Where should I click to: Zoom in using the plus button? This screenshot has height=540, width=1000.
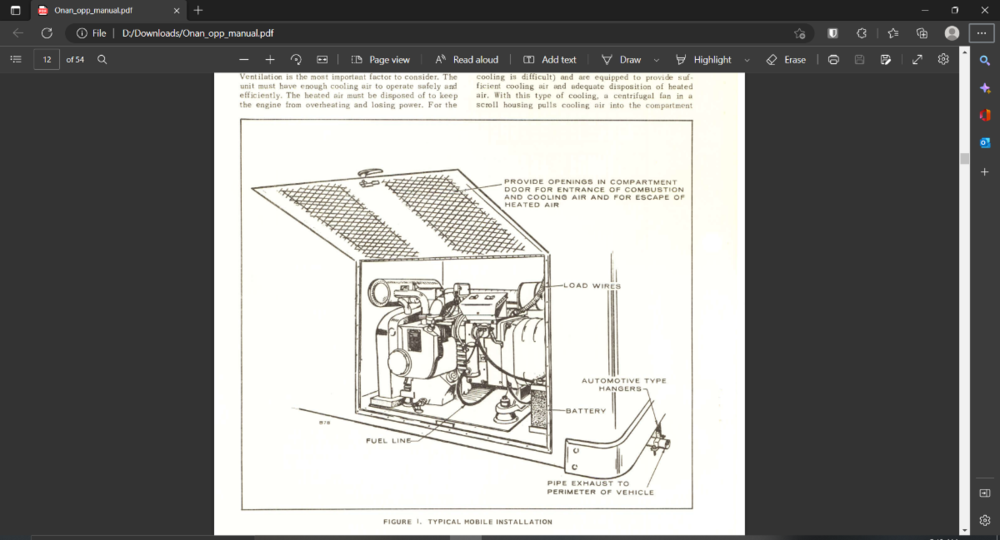270,60
